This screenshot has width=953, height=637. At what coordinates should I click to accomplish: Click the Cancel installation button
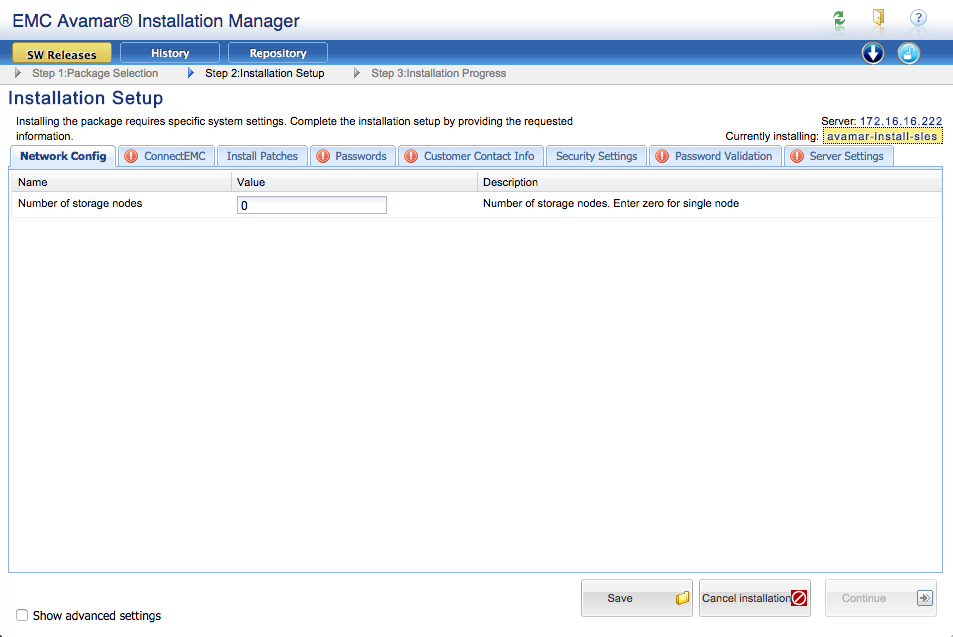(754, 598)
